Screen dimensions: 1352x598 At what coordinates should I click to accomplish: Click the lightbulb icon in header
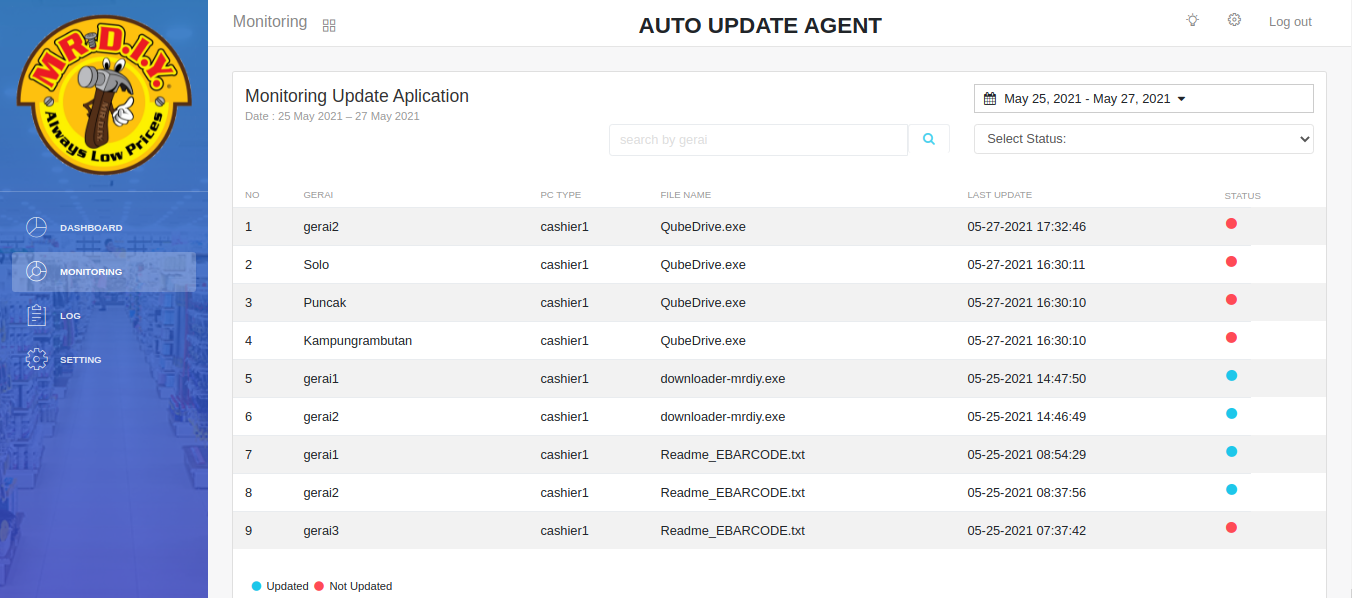[1192, 21]
